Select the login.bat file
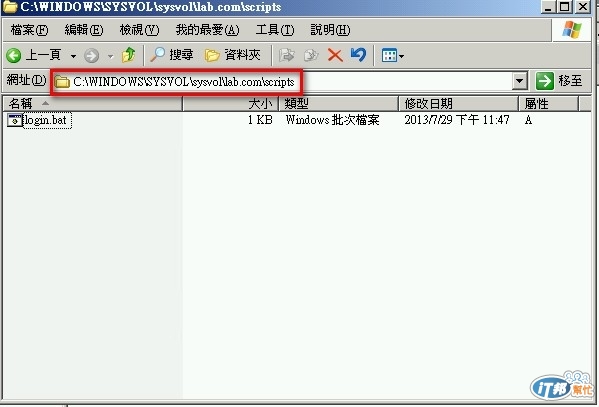The height and width of the screenshot is (407, 599). [45, 120]
